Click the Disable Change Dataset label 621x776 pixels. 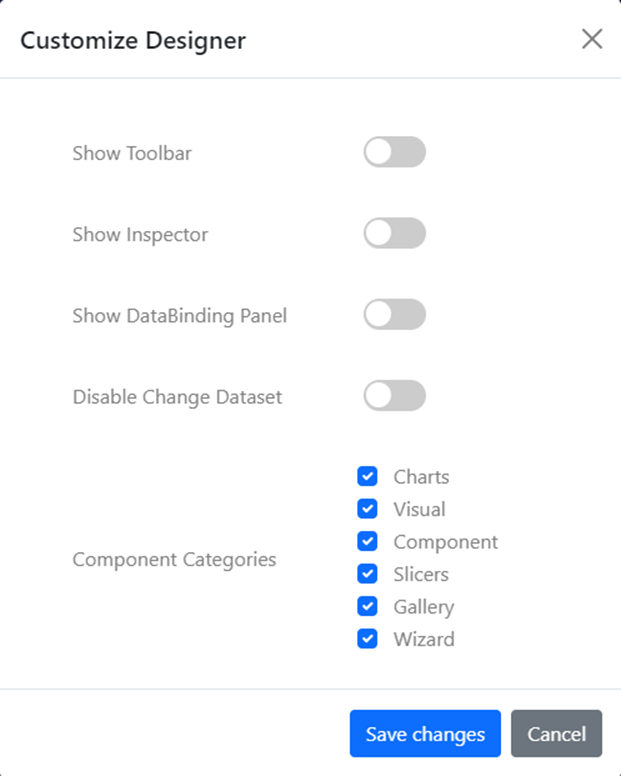pyautogui.click(x=177, y=397)
